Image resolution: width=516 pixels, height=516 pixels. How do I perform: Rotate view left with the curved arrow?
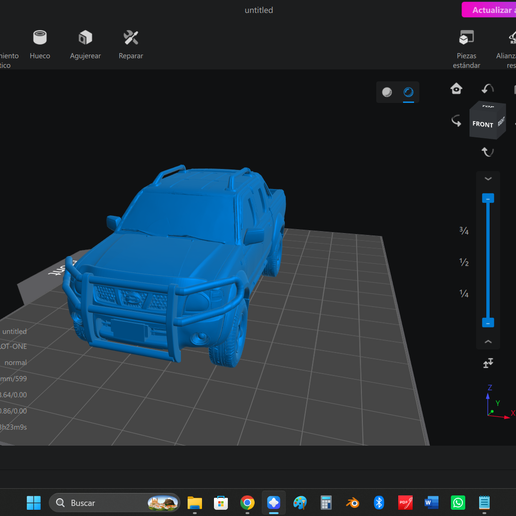(x=456, y=121)
